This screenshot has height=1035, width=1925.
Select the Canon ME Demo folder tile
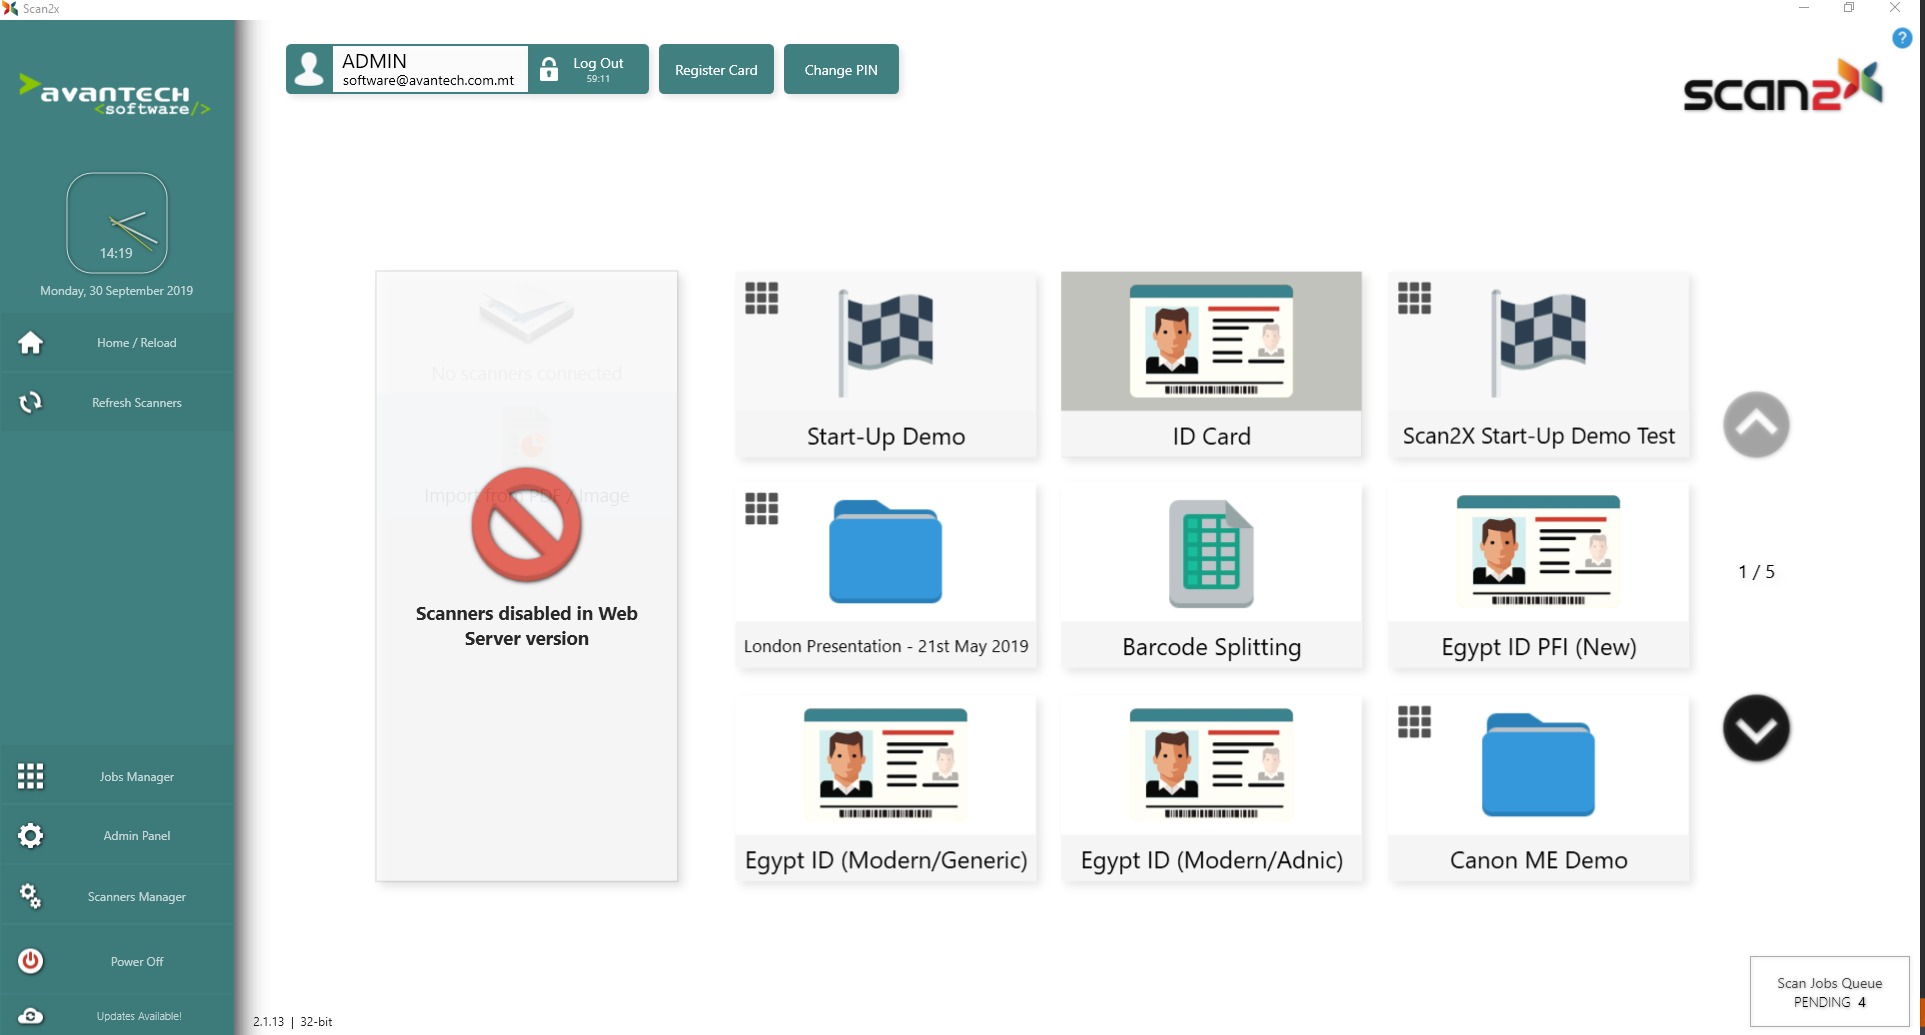[x=1538, y=789]
